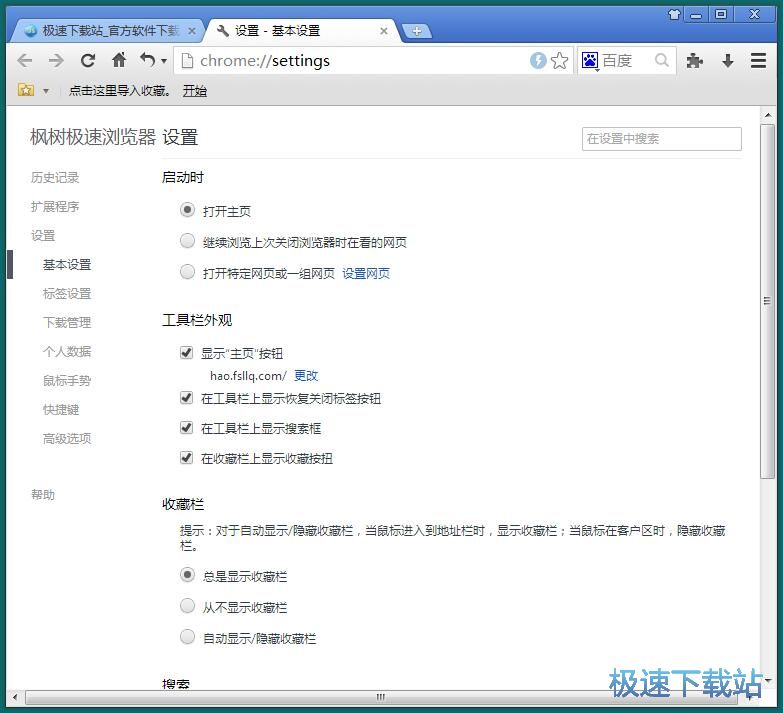Viewport: 783px width, 713px height.
Task: Click the lightning speed mode icon
Action: pyautogui.click(x=538, y=61)
